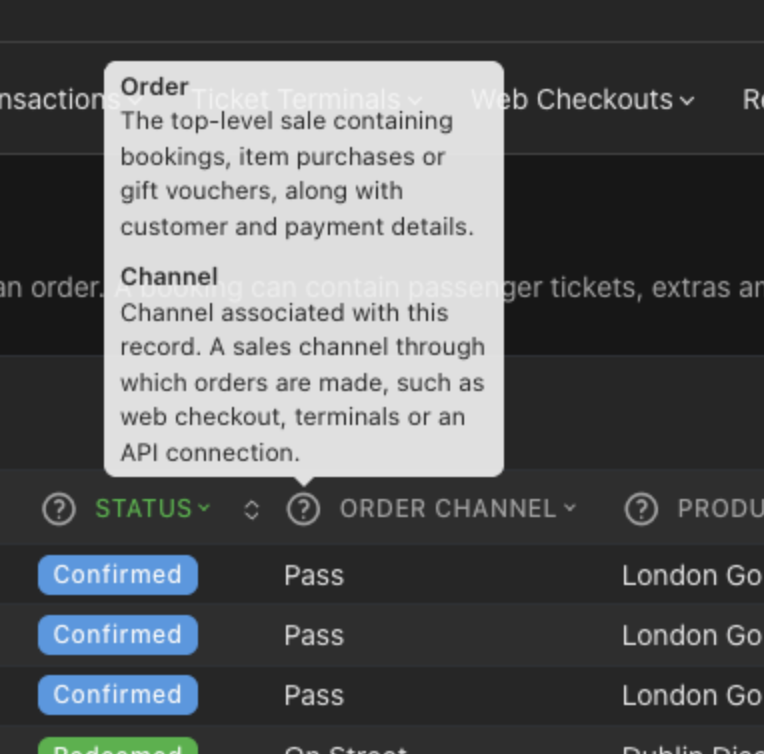Click the sort arrows after the STATUS column
Screen dimensions: 764x754
[251, 510]
